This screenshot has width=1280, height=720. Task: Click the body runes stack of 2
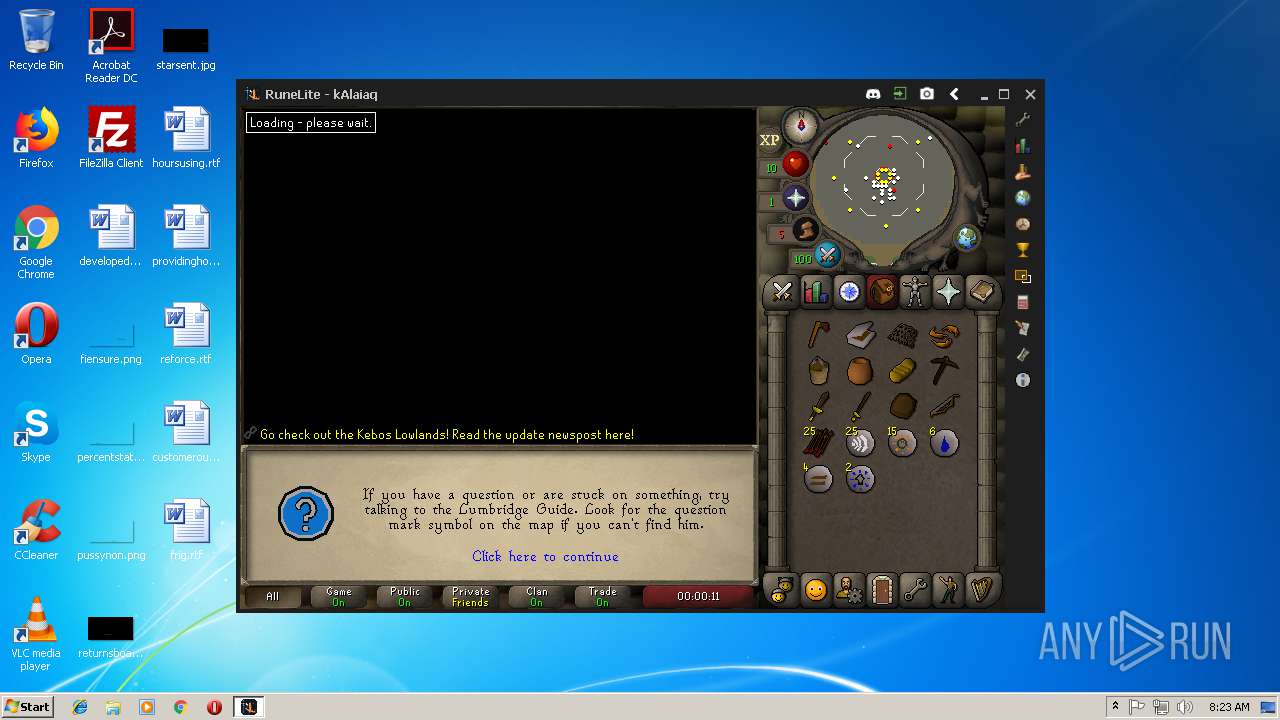(x=861, y=478)
